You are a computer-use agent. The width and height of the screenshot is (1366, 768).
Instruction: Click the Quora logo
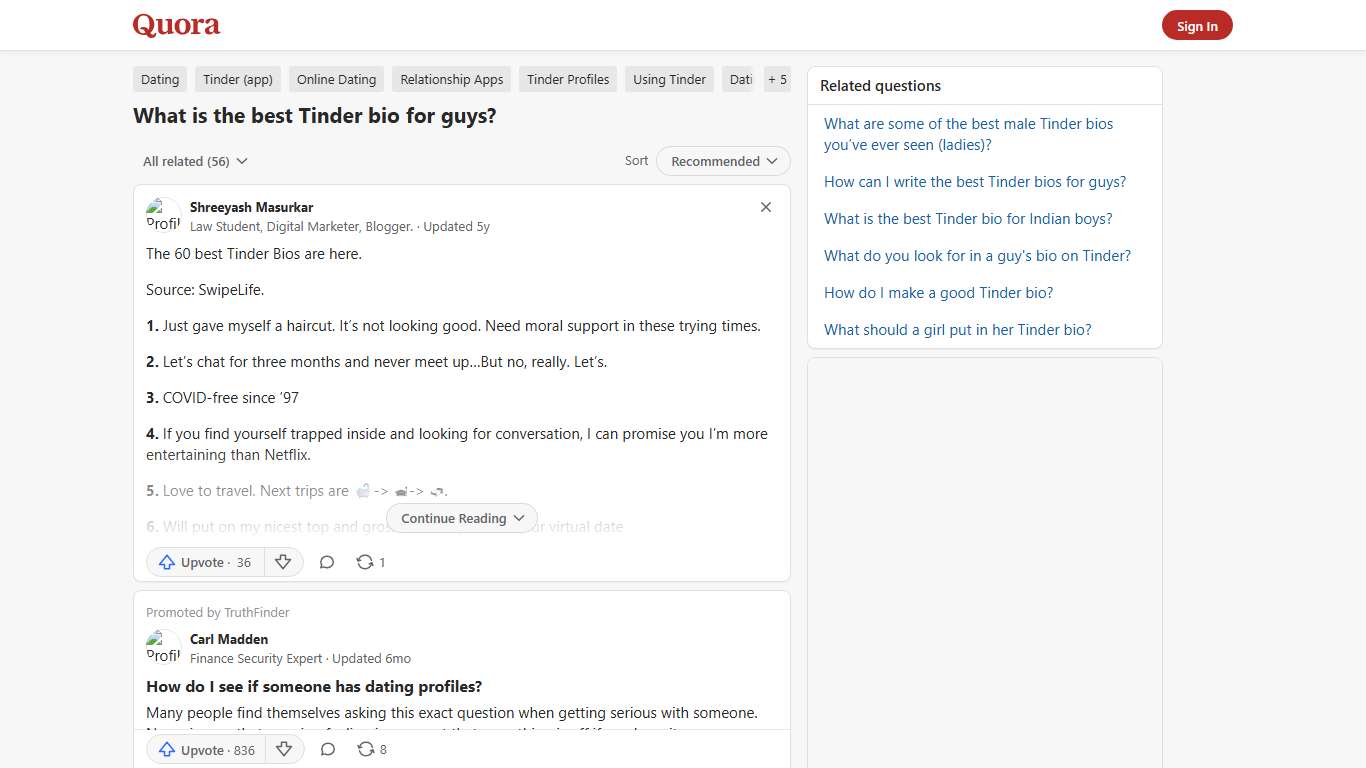pos(176,25)
